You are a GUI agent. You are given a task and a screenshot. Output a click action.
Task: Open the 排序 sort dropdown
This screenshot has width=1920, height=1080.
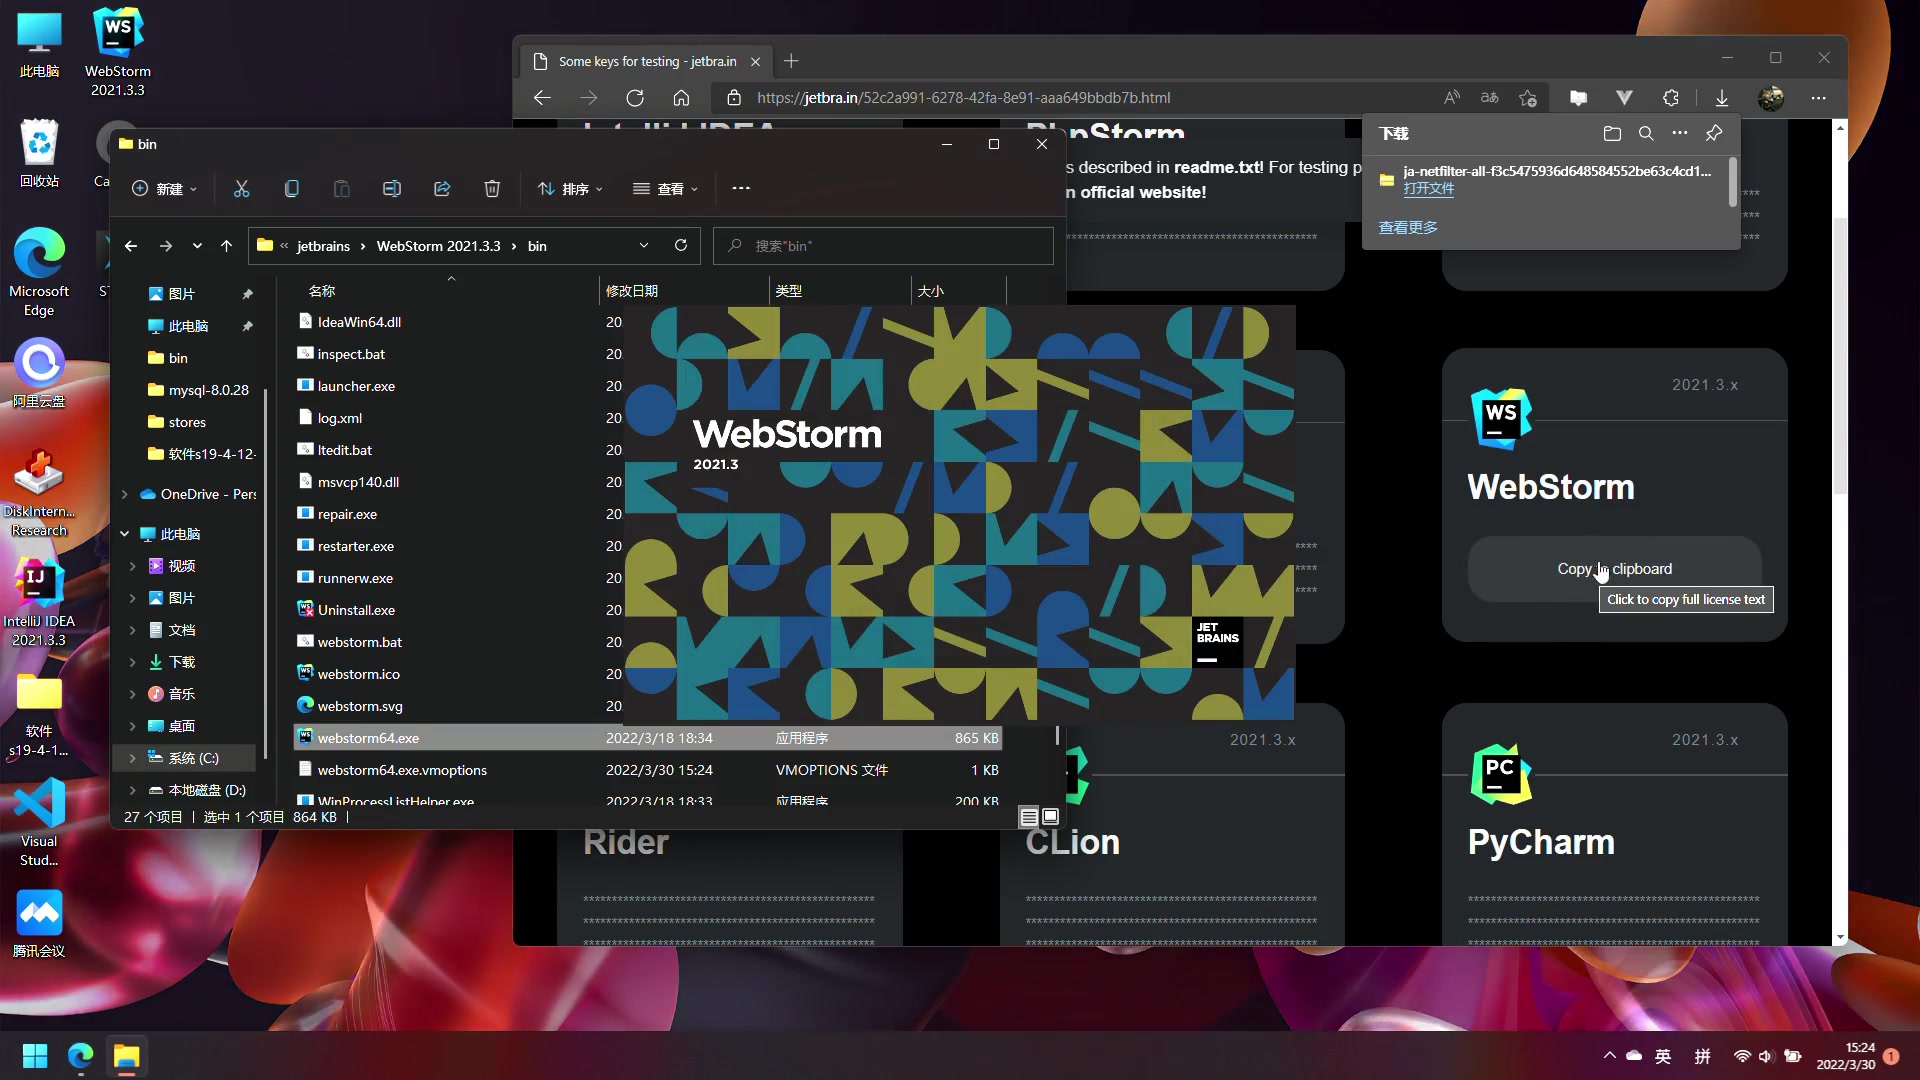tap(569, 188)
